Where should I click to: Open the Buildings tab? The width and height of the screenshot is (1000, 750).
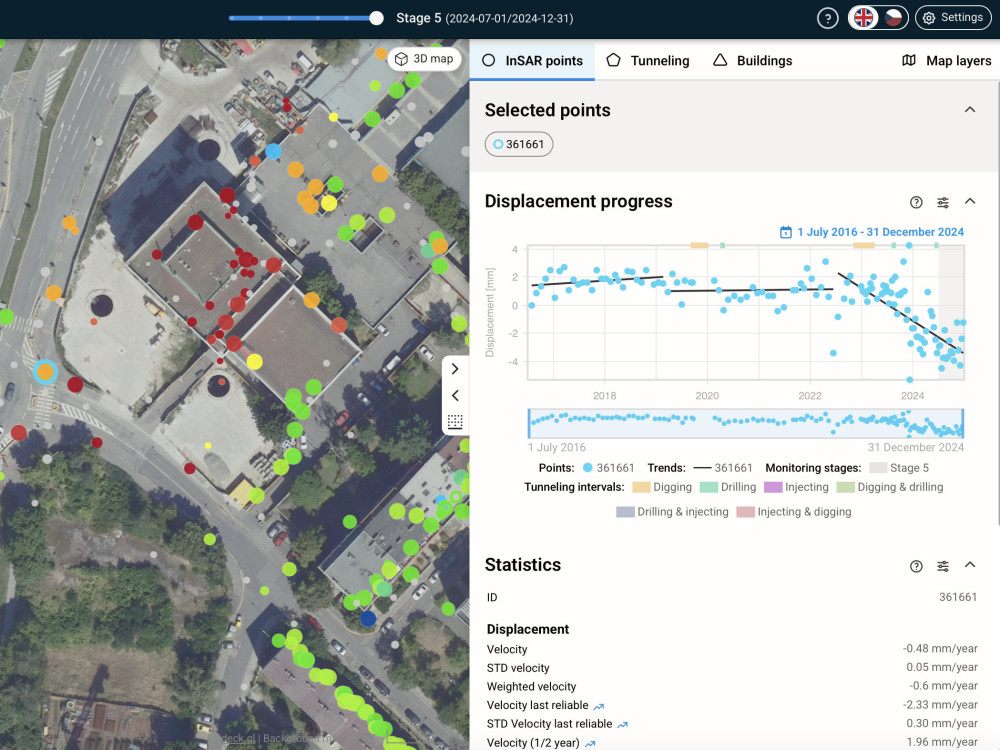point(753,61)
